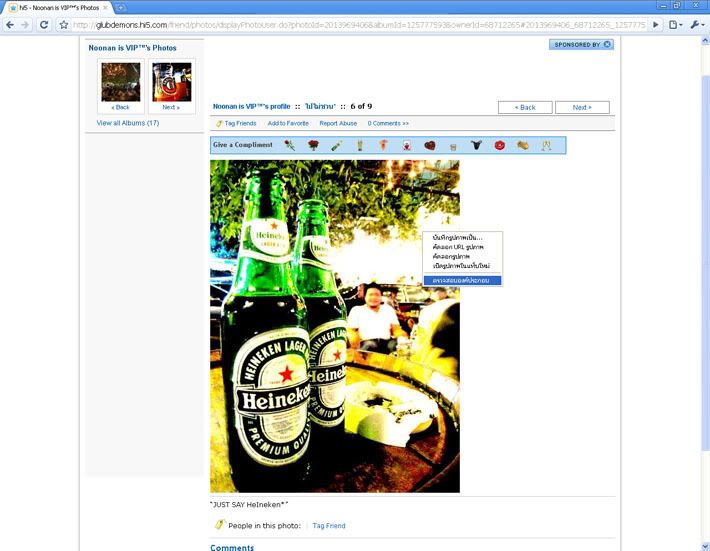710x551 pixels.
Task: Click the sidebar Next link under thumbnail
Action: click(x=171, y=107)
